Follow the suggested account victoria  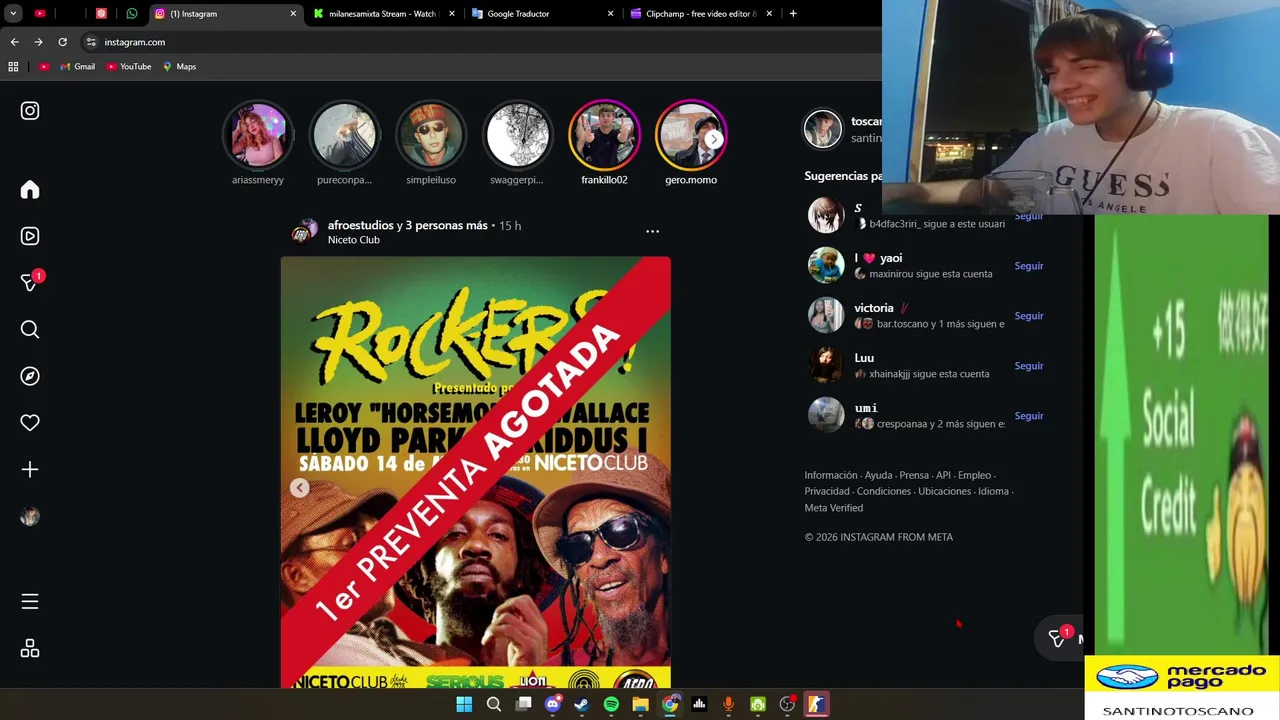(x=1029, y=316)
